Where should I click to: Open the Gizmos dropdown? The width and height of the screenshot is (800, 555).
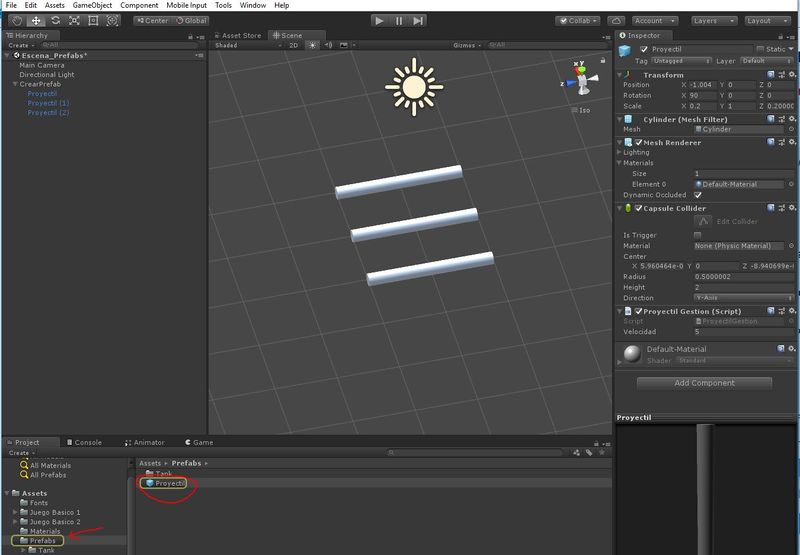point(467,45)
